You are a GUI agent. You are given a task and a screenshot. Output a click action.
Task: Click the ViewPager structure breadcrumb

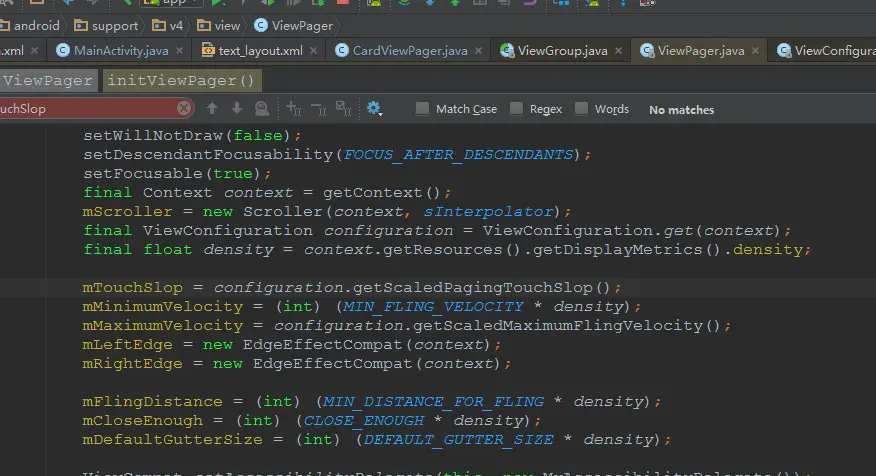pyautogui.click(x=48, y=80)
